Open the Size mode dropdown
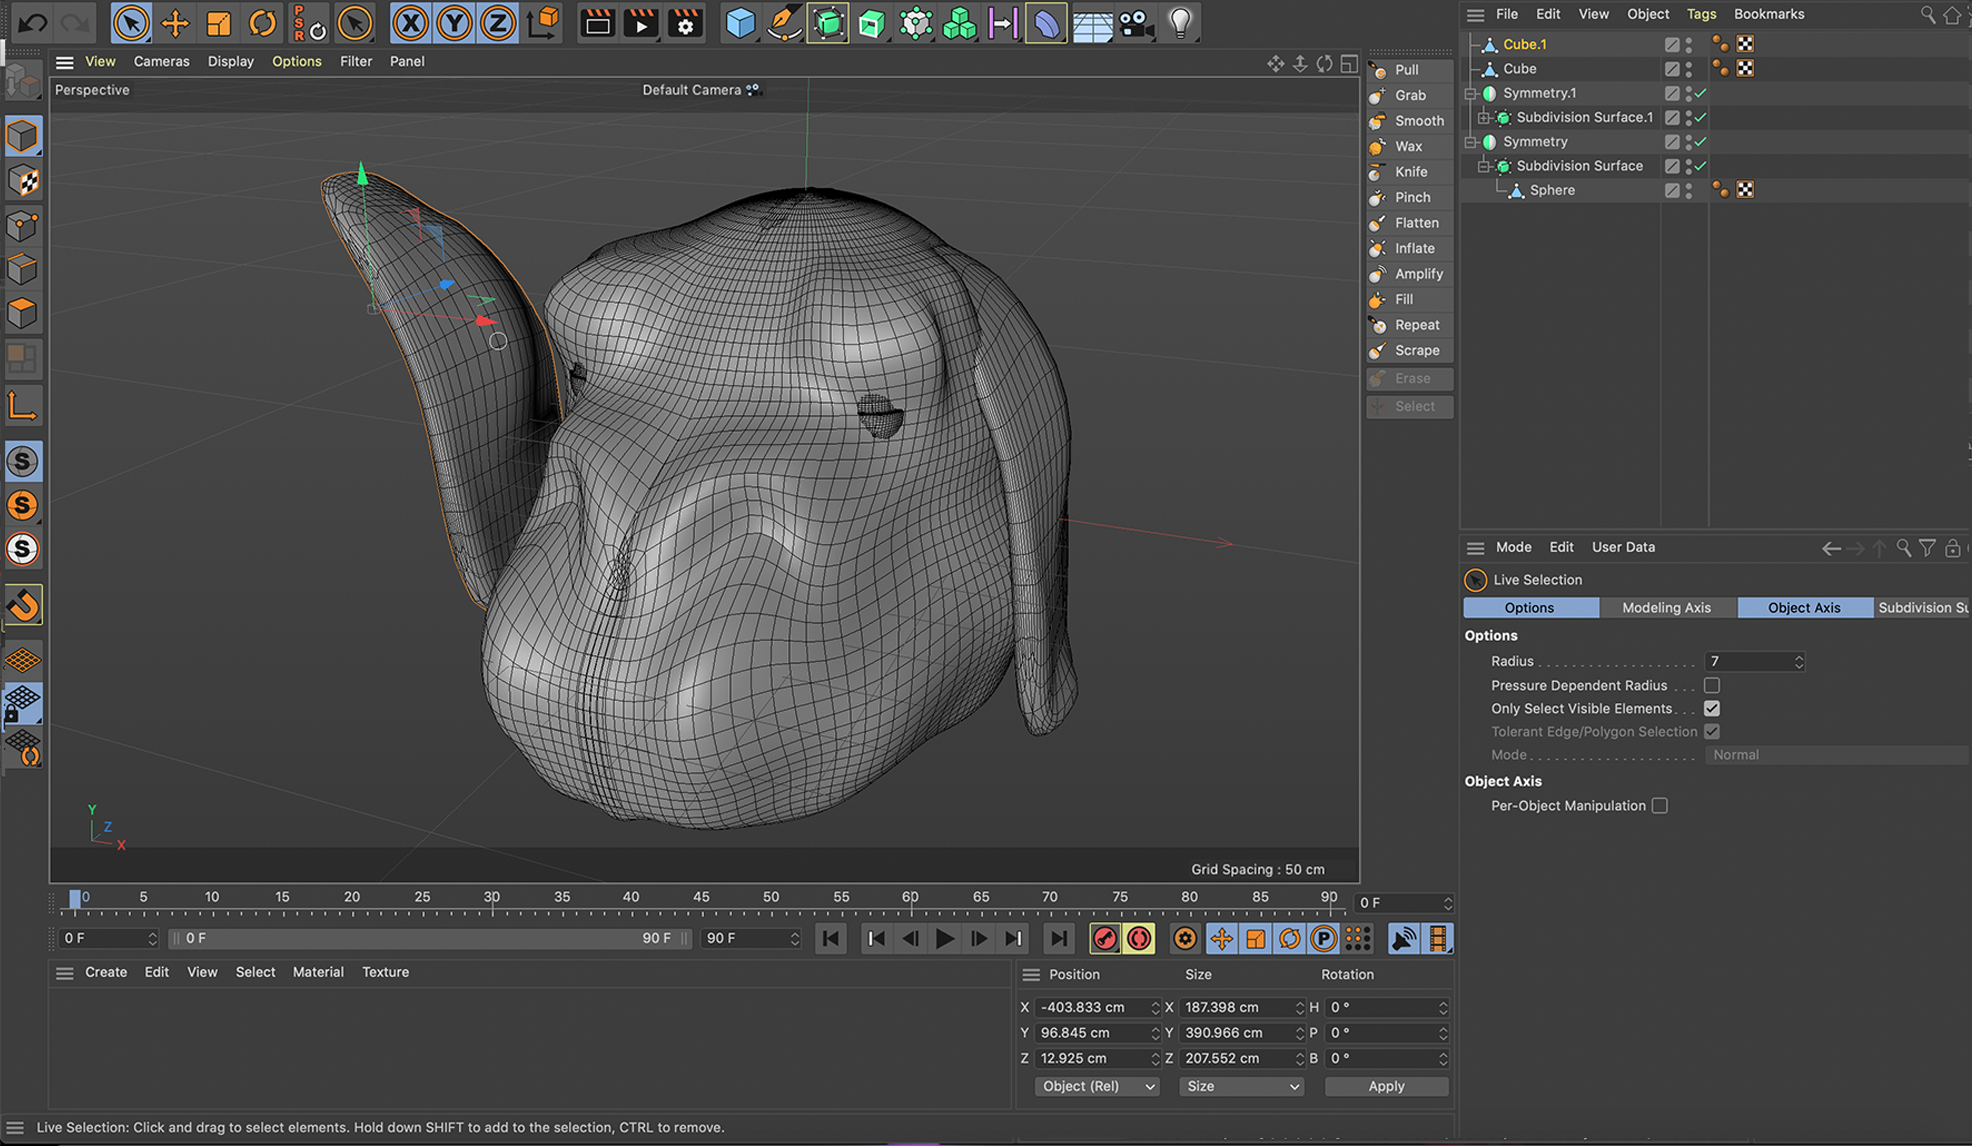 tap(1241, 1086)
